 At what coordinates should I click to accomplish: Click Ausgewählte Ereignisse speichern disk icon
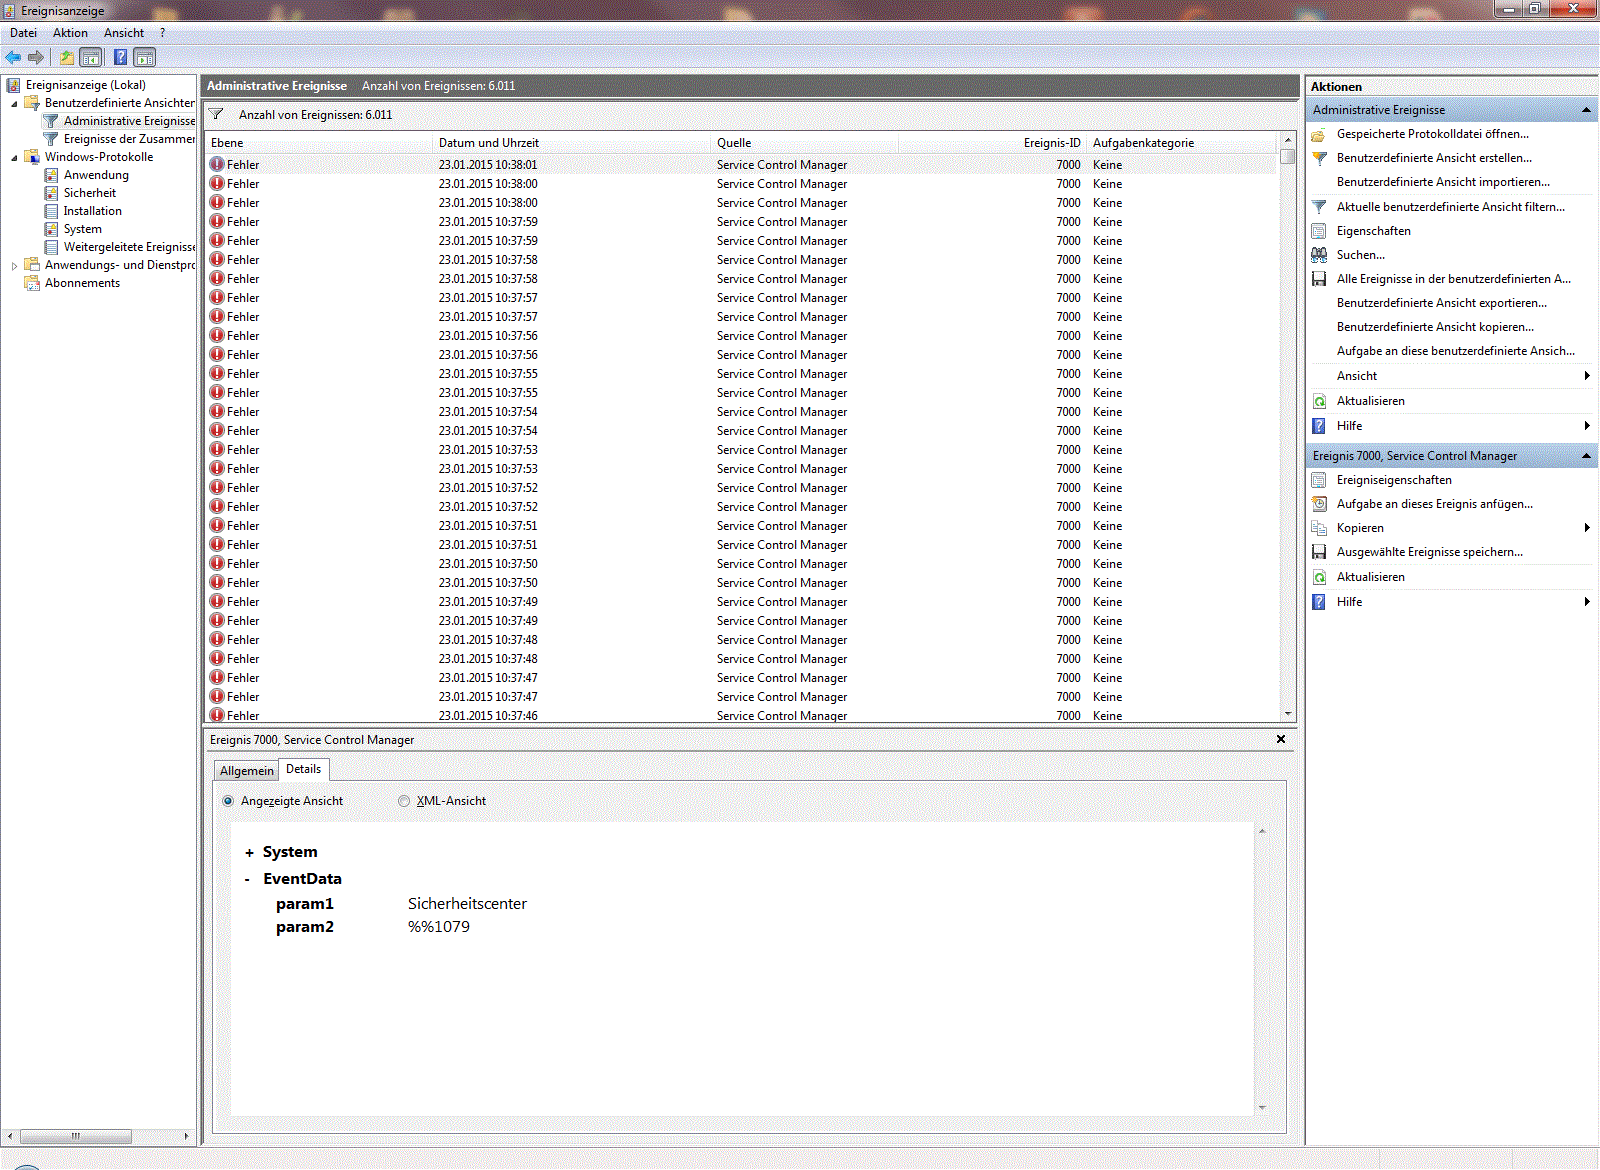(x=1319, y=552)
